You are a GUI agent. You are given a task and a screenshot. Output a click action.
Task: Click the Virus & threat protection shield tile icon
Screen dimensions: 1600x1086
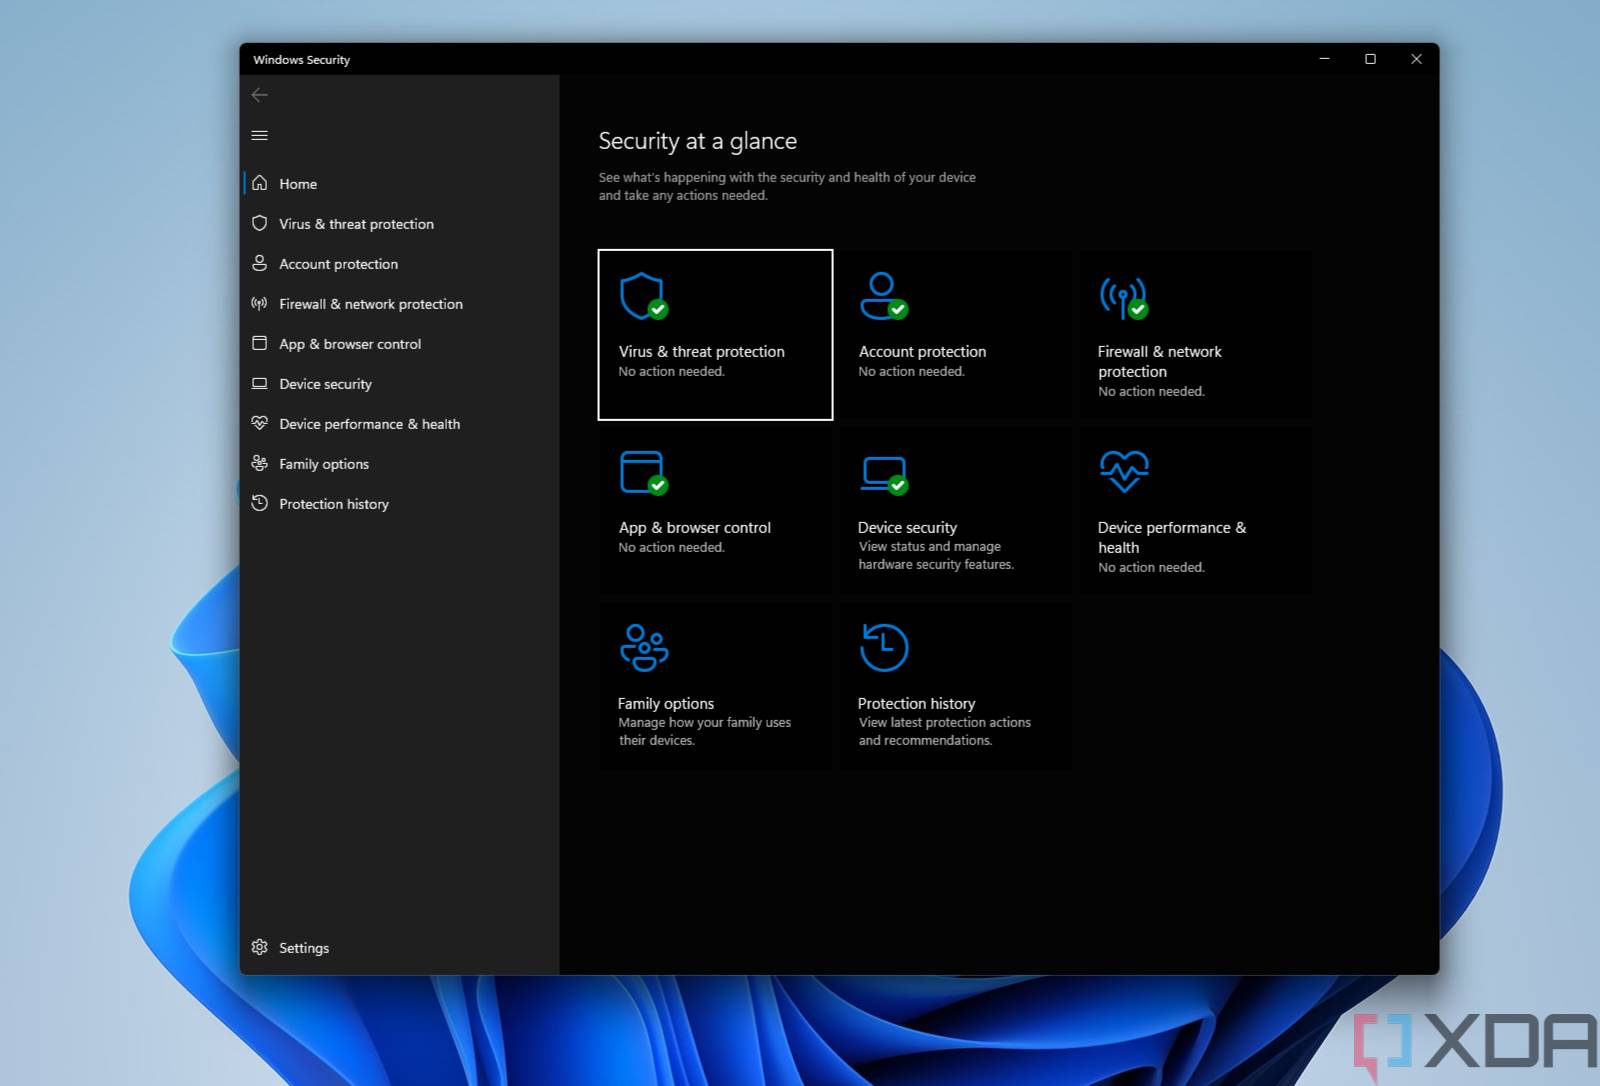[x=642, y=296]
